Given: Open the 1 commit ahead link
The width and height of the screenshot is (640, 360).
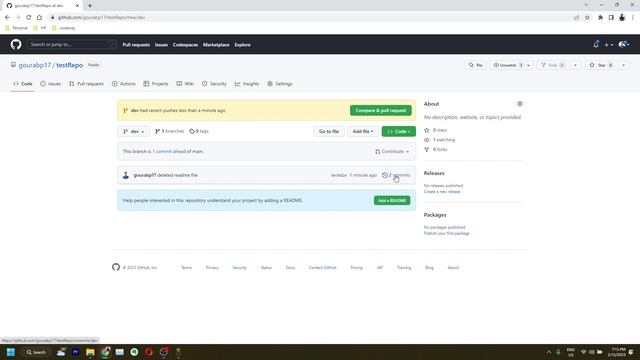Looking at the screenshot, I should coord(169,151).
